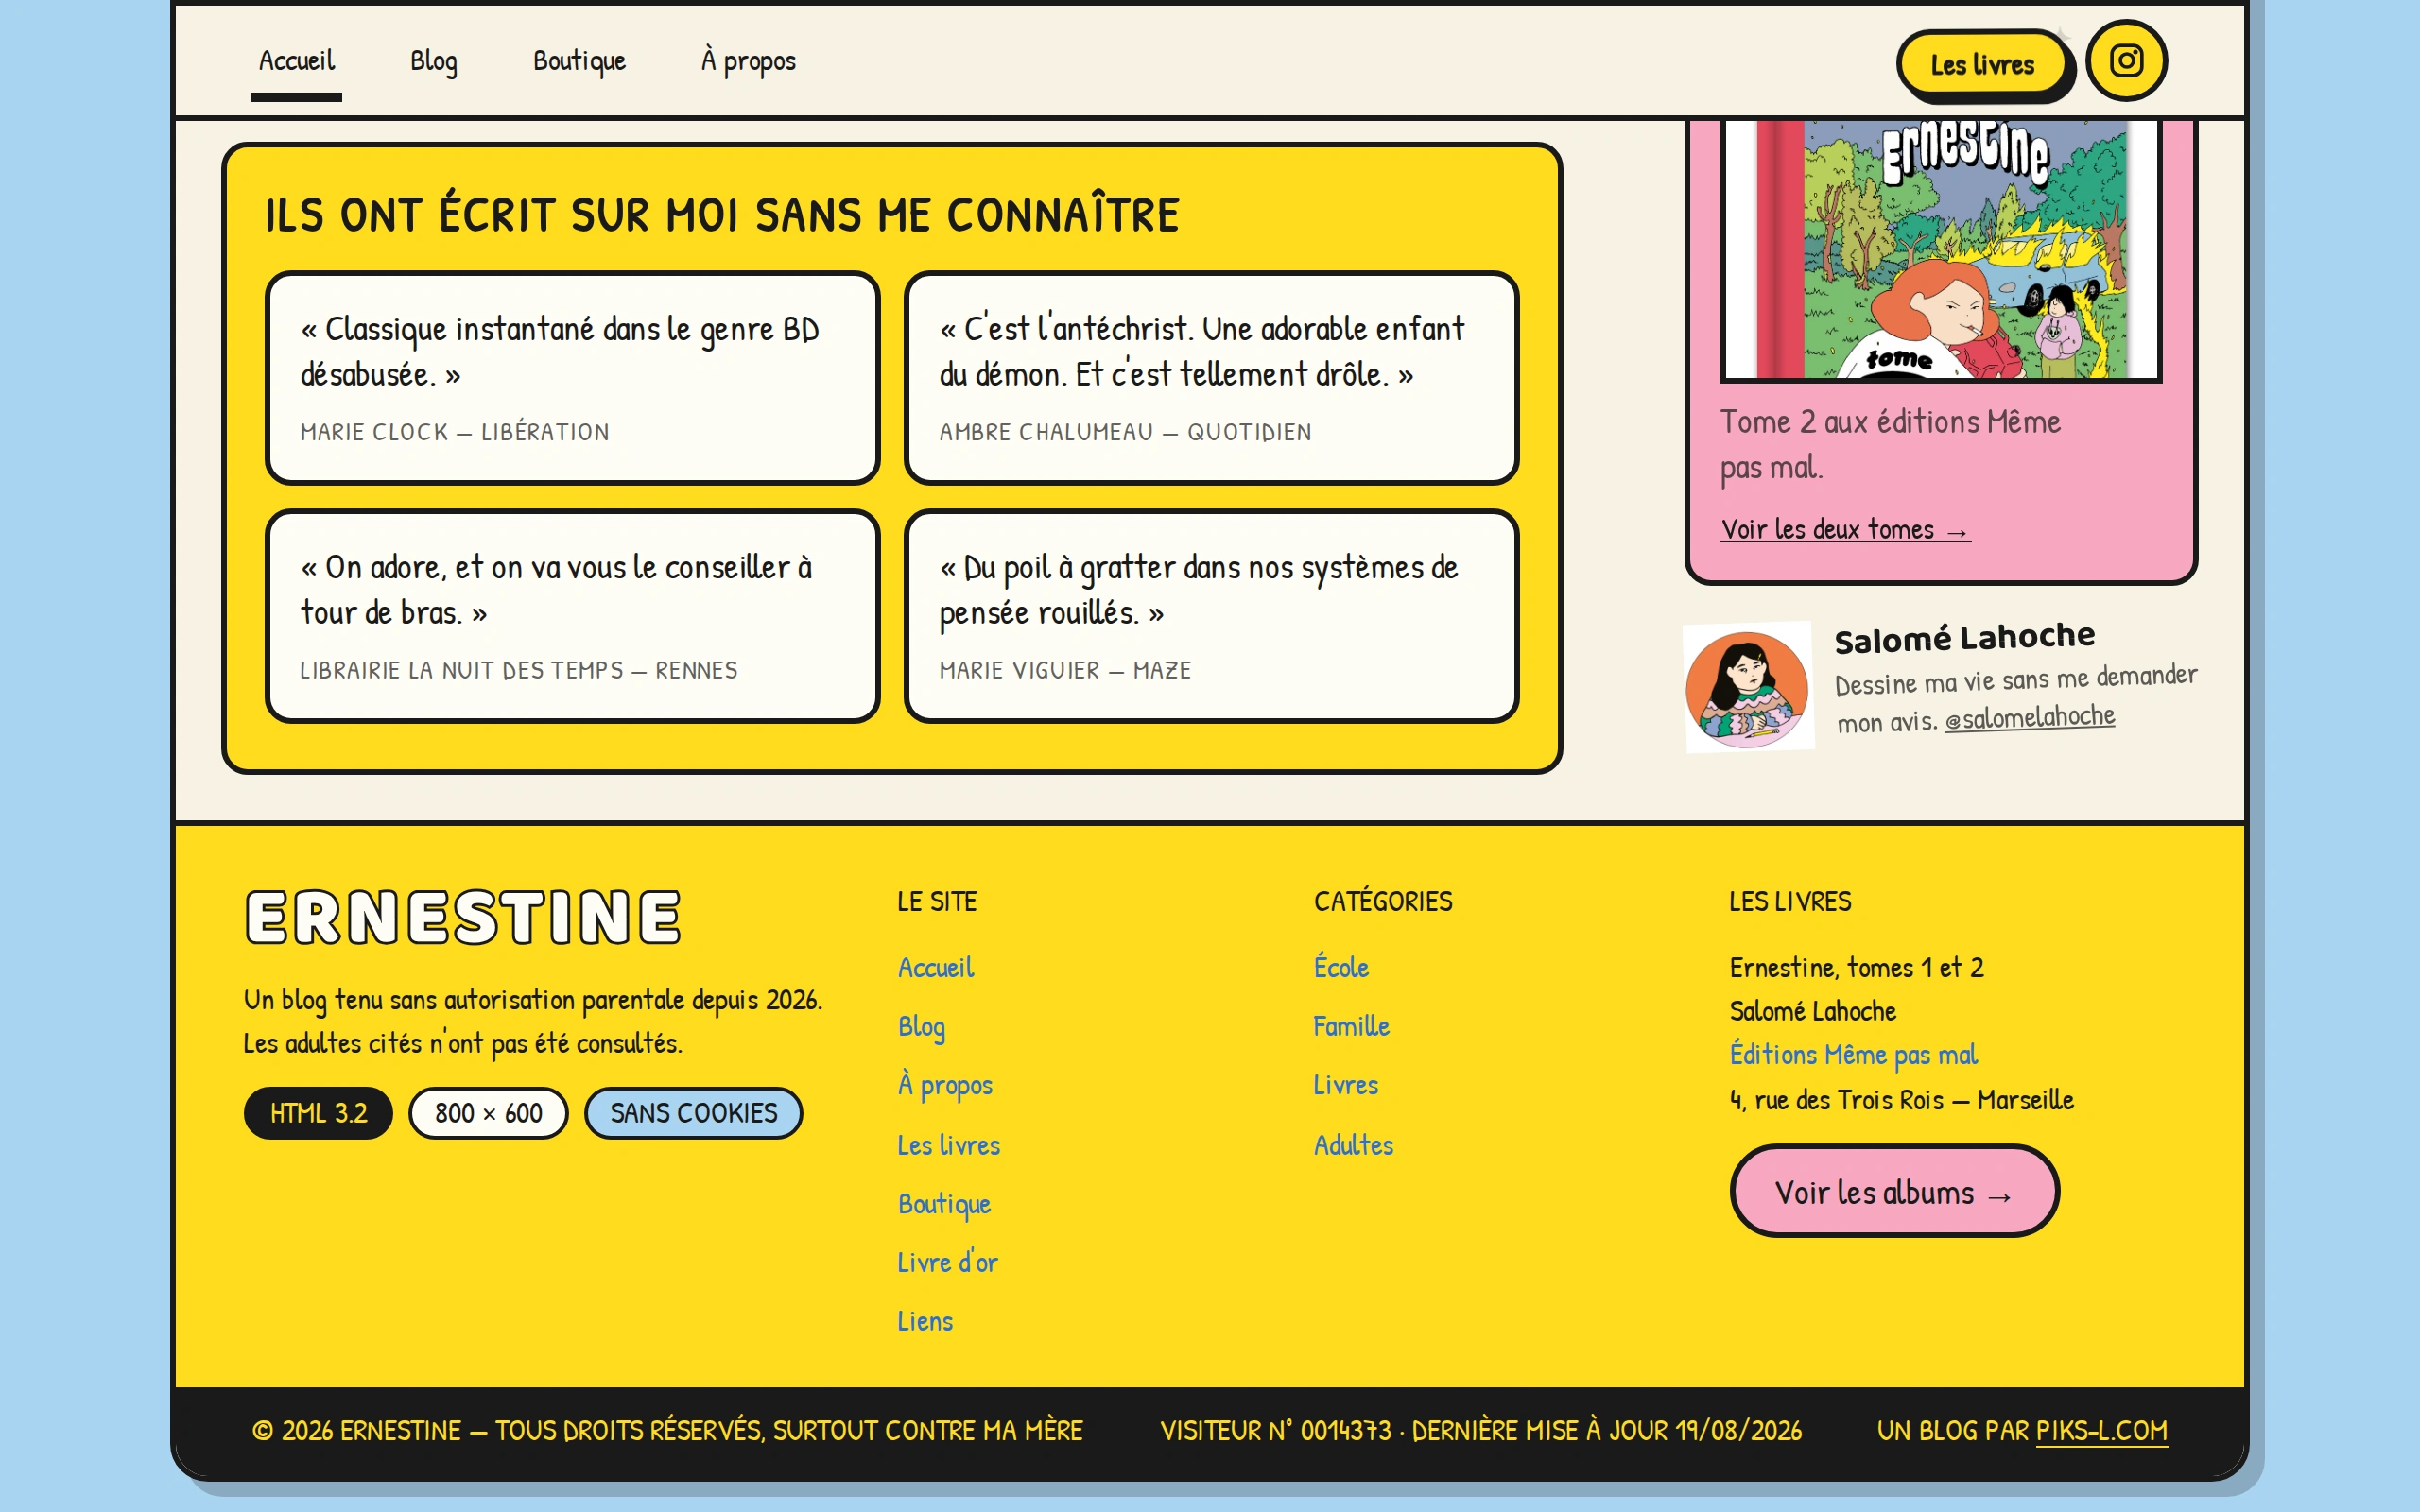The width and height of the screenshot is (2420, 1512).
Task: Follow the PIKS-L.COM credit link
Action: [2101, 1430]
